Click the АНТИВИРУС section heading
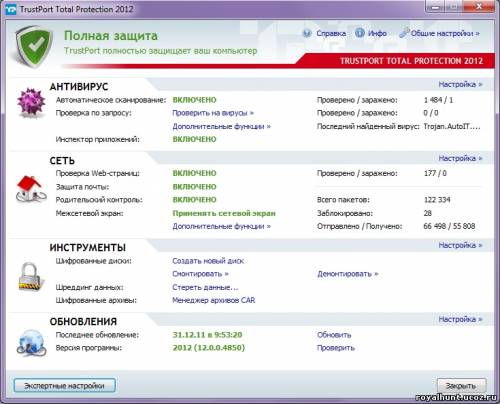 click(79, 87)
